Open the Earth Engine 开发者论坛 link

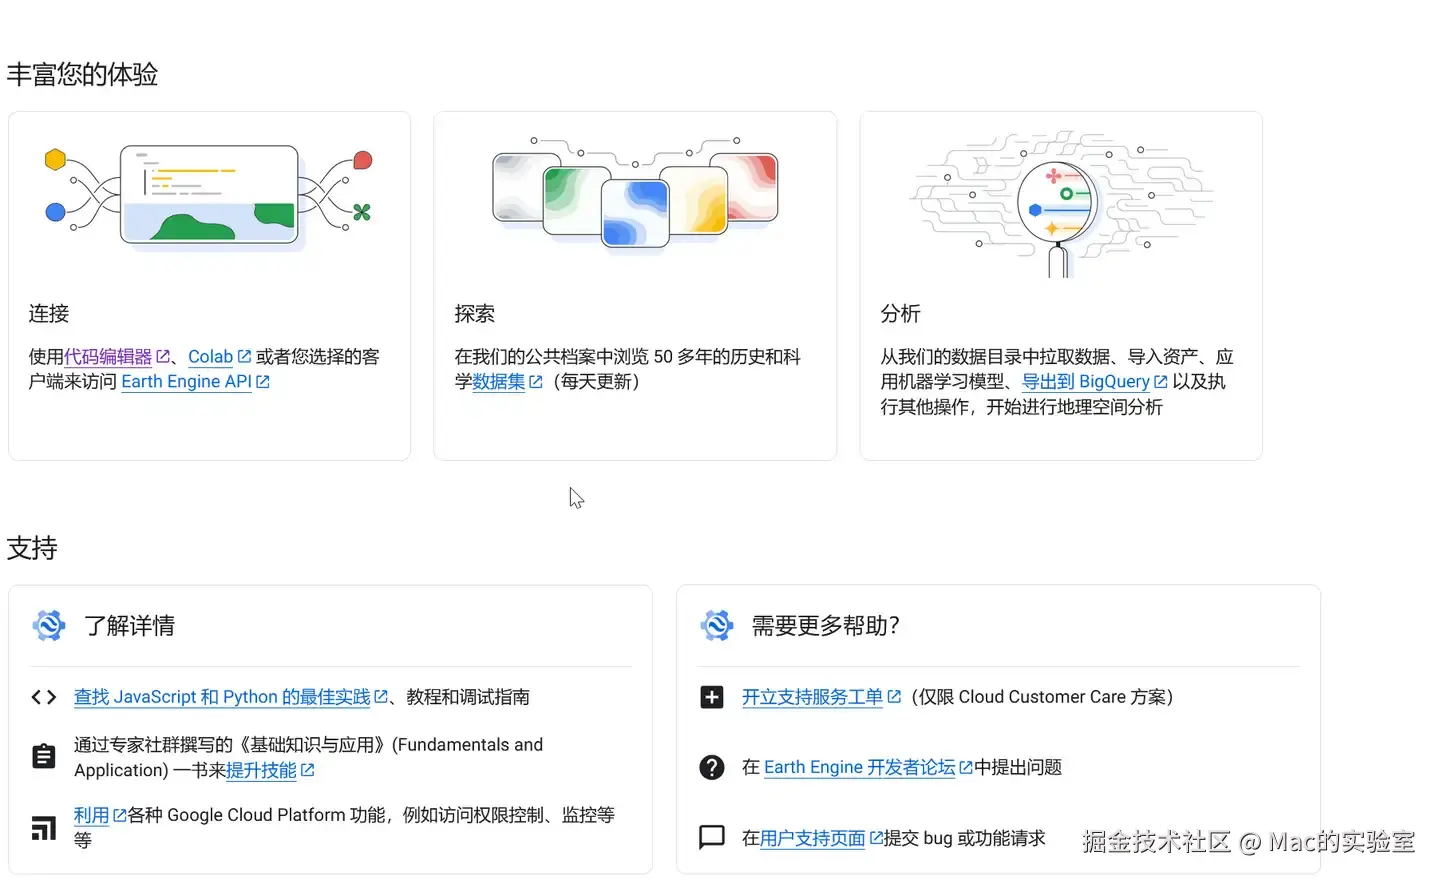coord(860,767)
